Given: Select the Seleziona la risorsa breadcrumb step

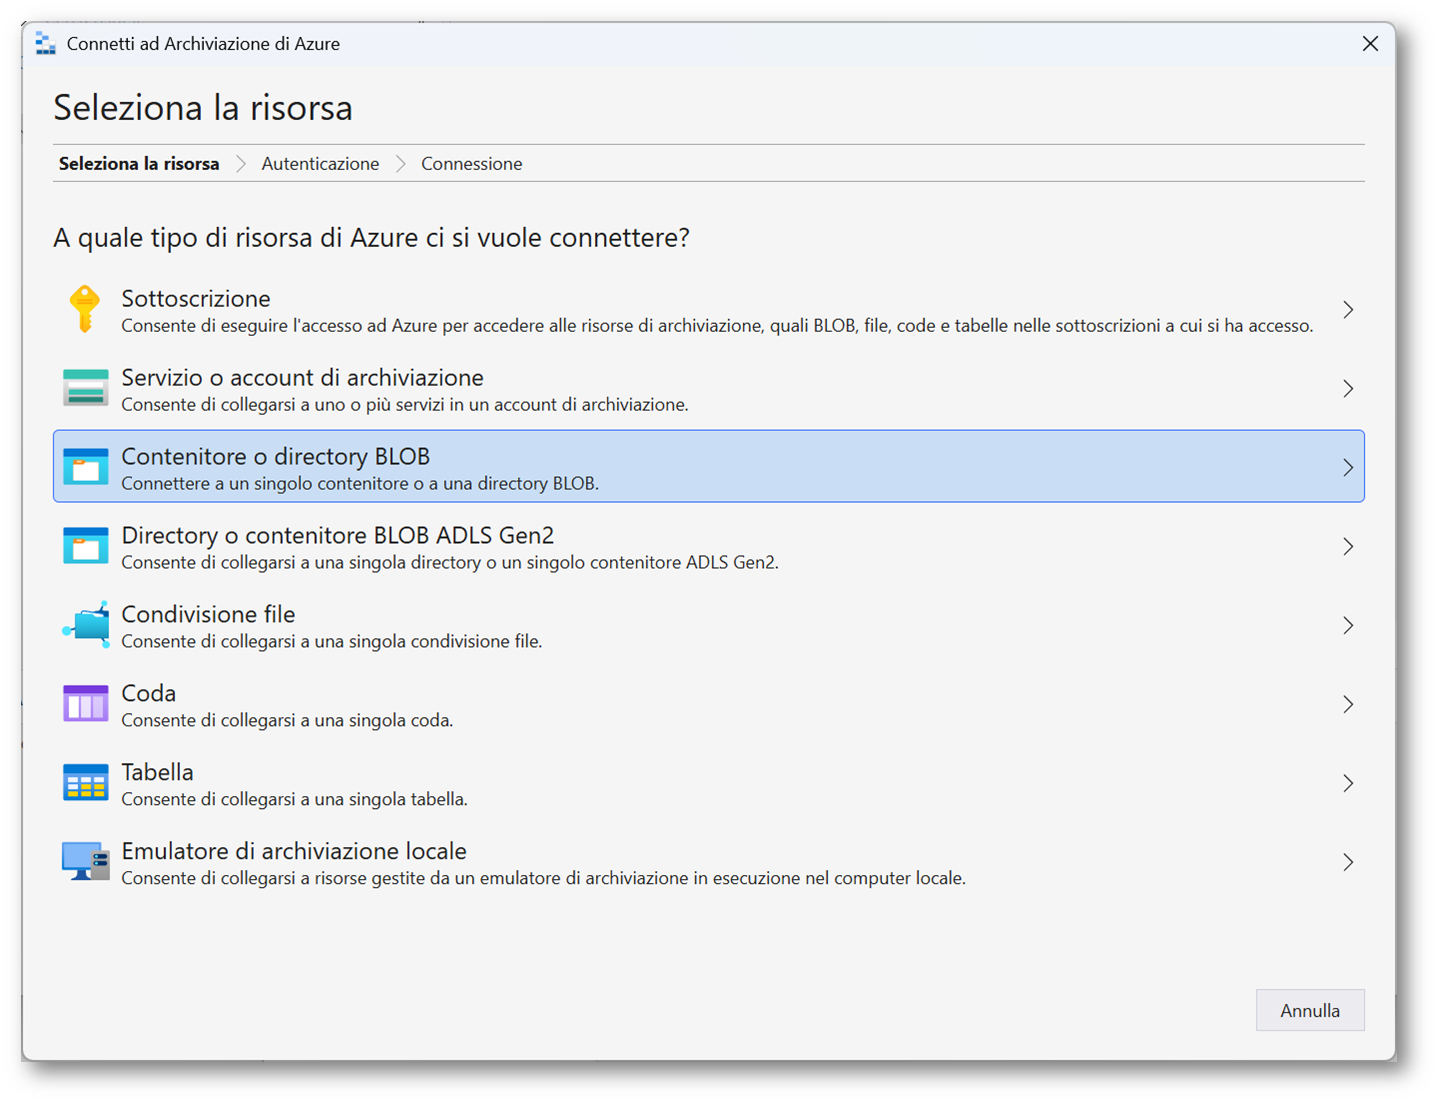Looking at the screenshot, I should point(139,164).
